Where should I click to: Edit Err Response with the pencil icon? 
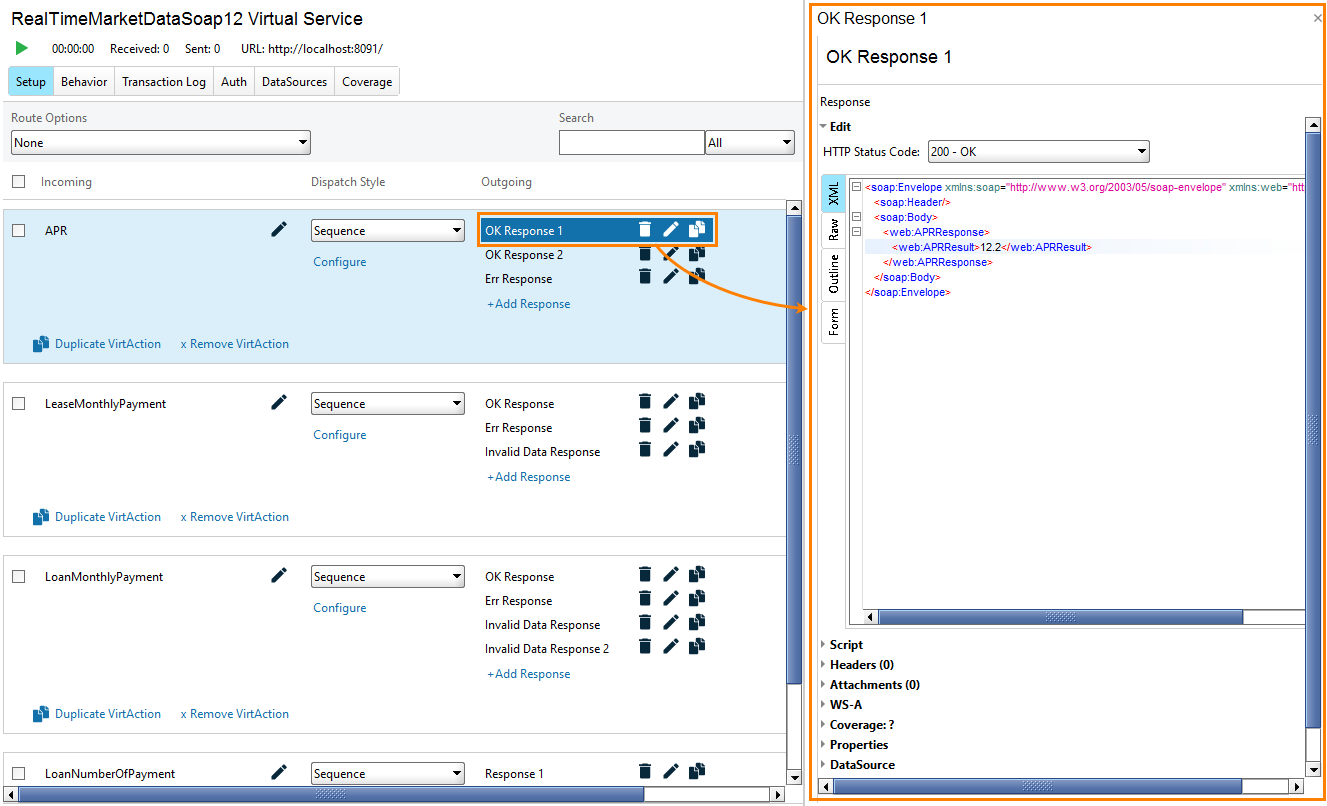tap(670, 278)
